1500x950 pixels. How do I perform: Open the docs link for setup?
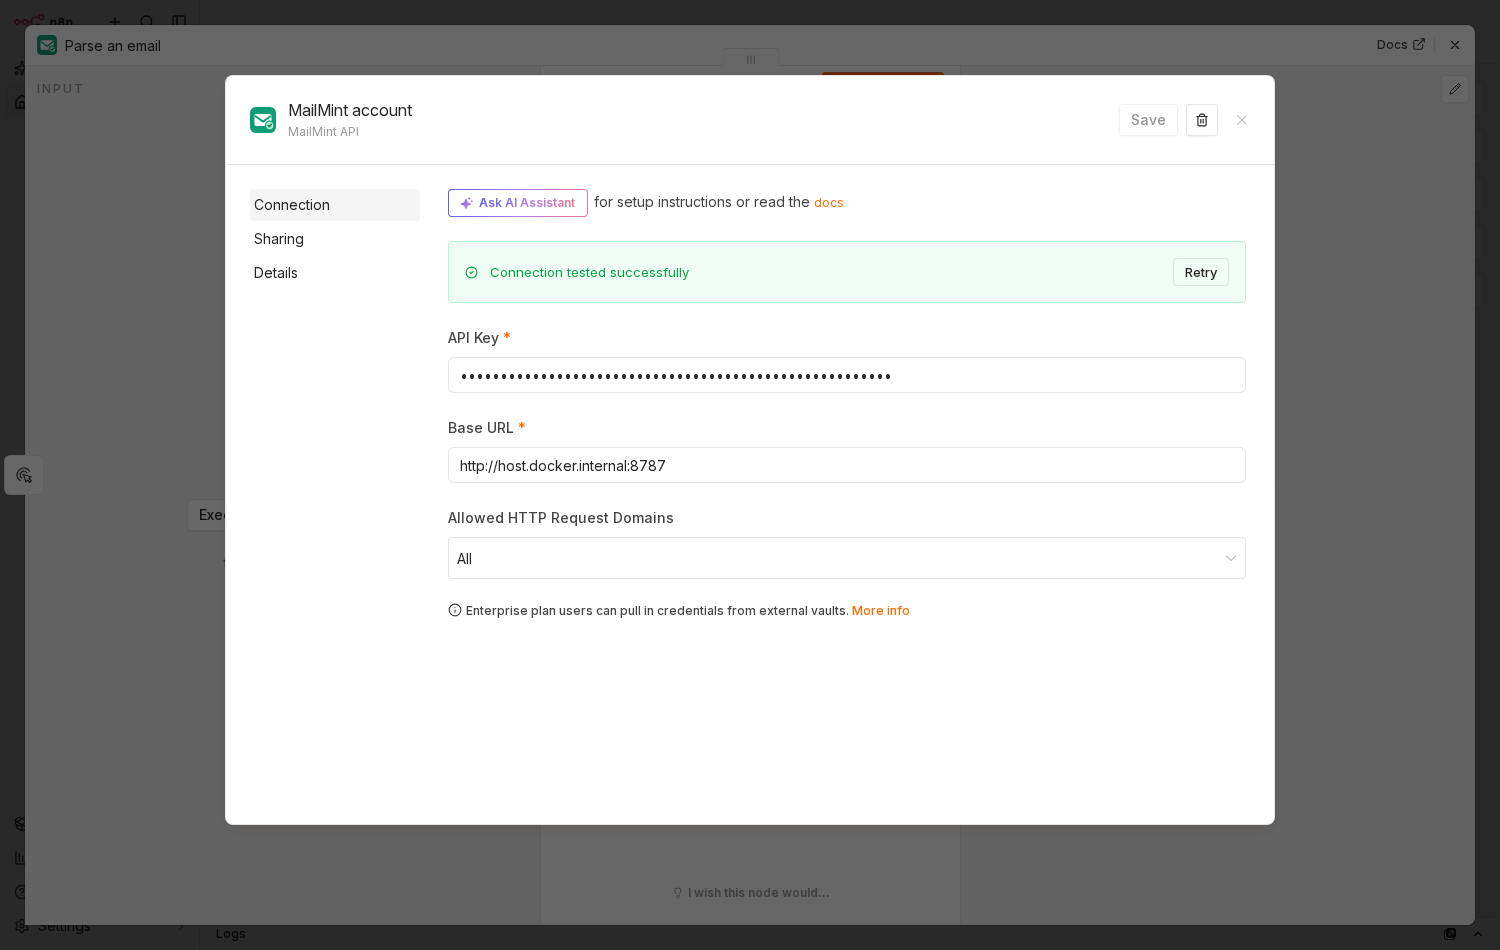click(x=829, y=203)
